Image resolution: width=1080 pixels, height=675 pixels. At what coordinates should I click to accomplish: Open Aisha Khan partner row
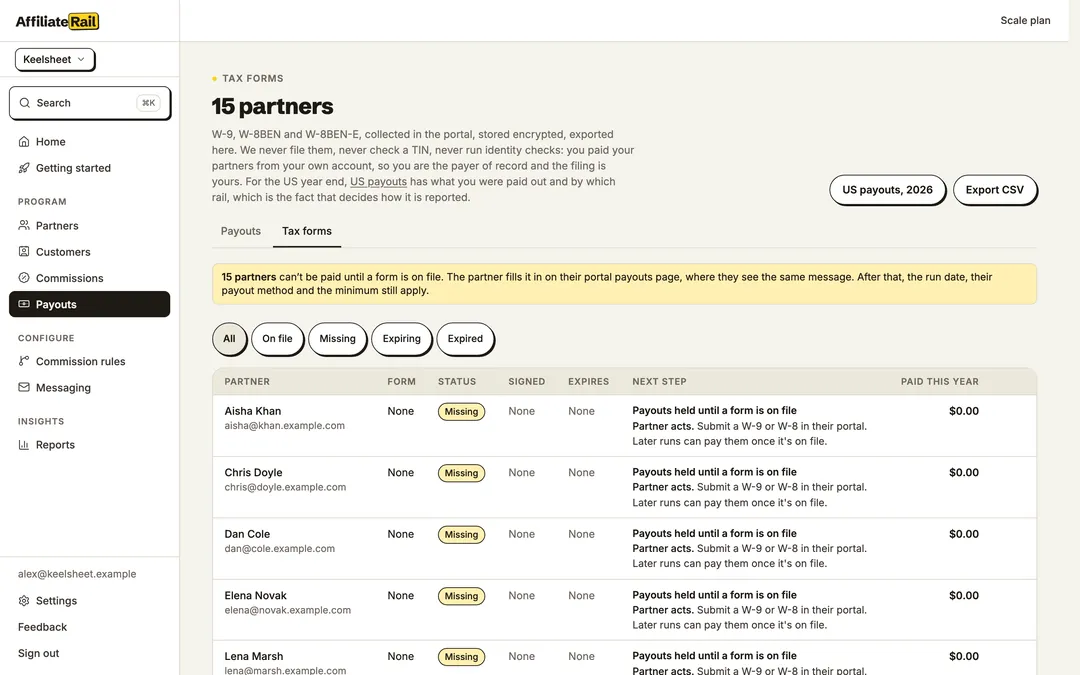[624, 426]
